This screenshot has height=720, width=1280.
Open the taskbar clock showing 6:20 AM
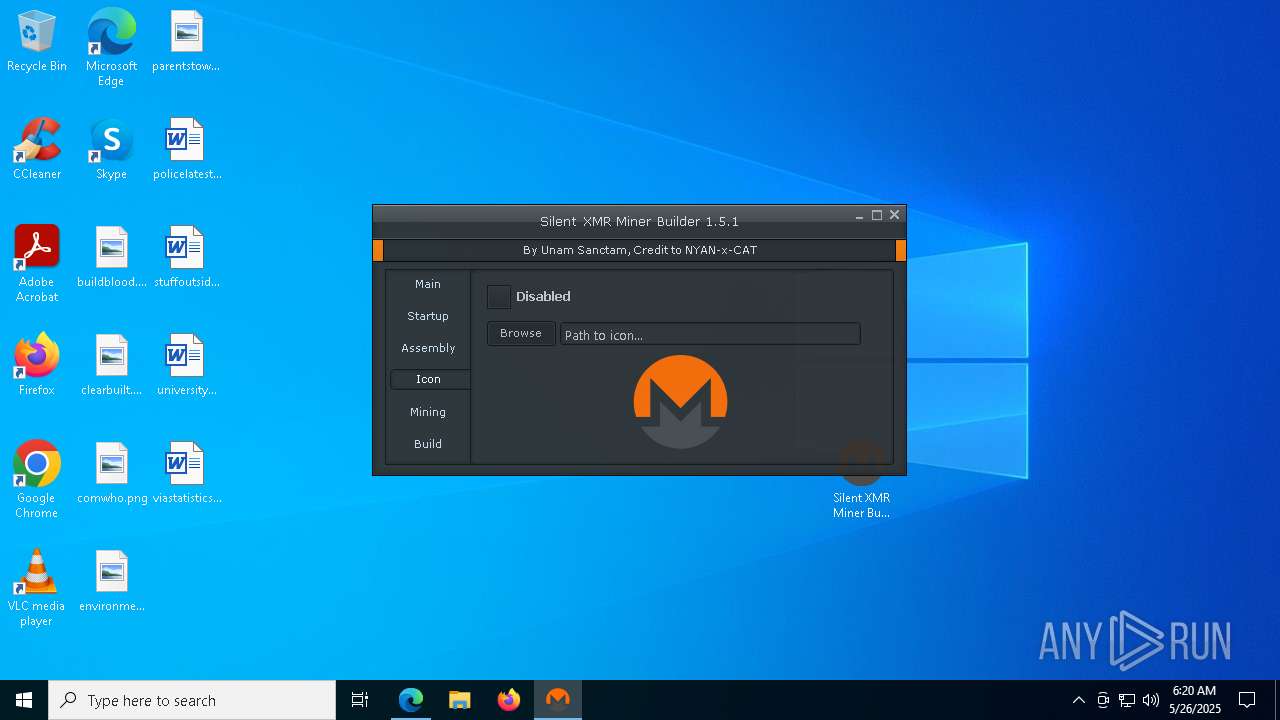[1194, 700]
